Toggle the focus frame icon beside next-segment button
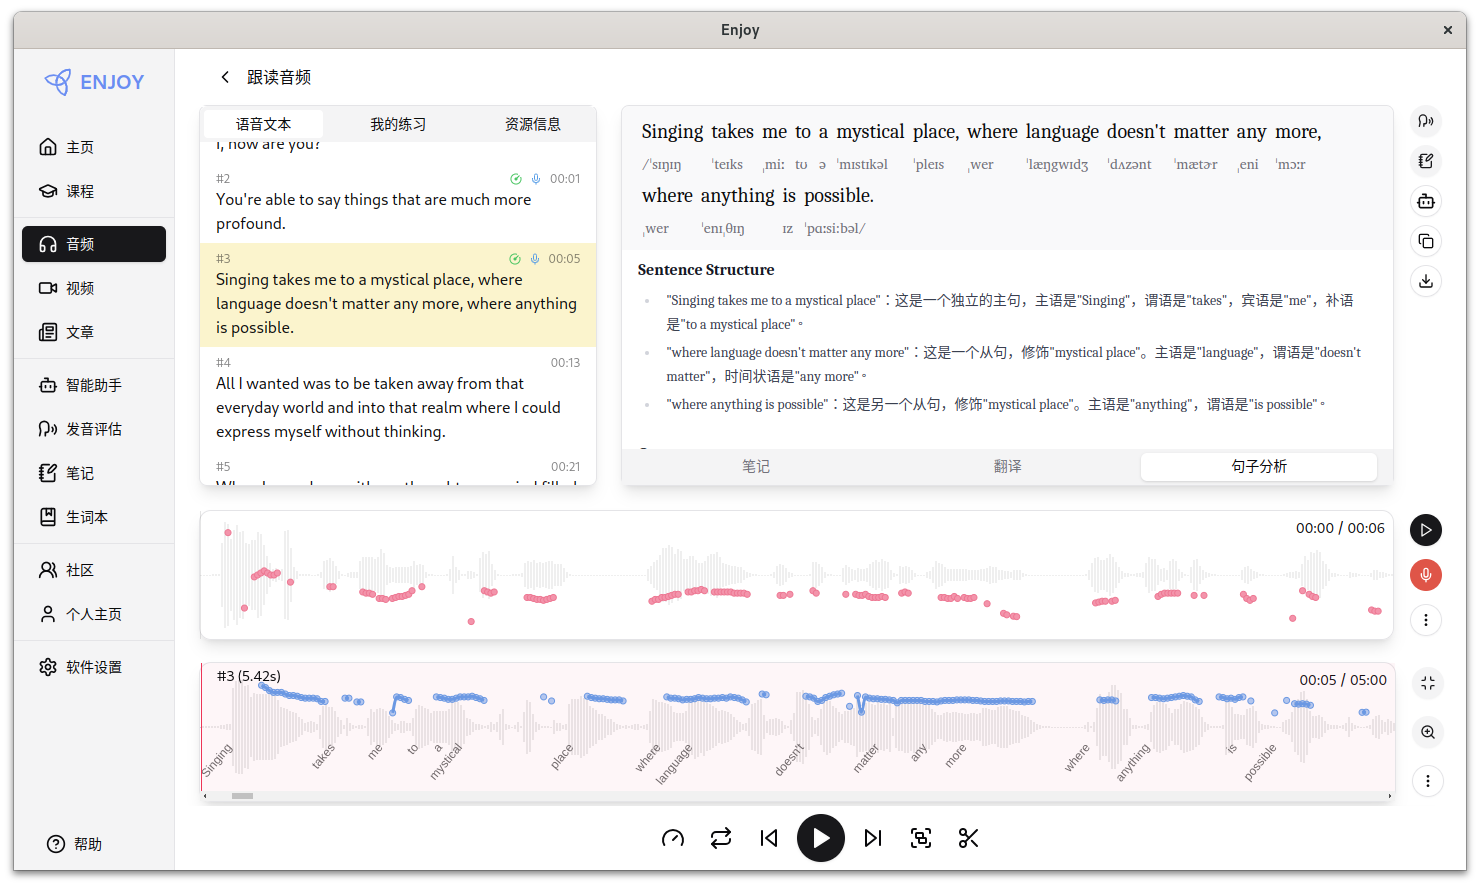The width and height of the screenshot is (1480, 887). point(921,838)
